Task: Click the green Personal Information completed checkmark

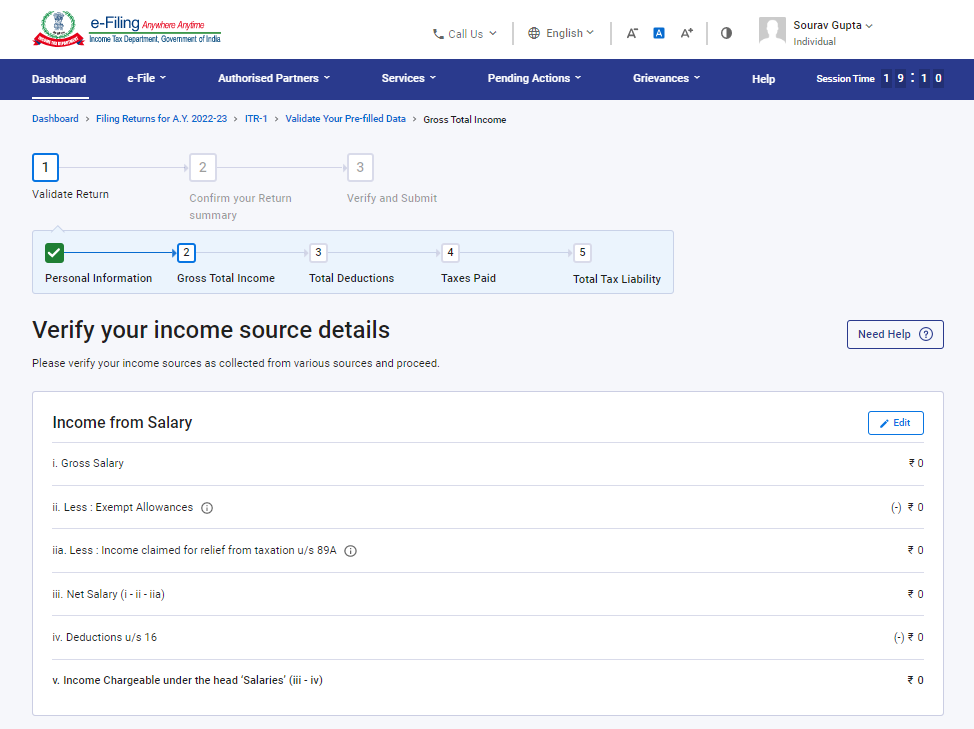Action: (55, 253)
